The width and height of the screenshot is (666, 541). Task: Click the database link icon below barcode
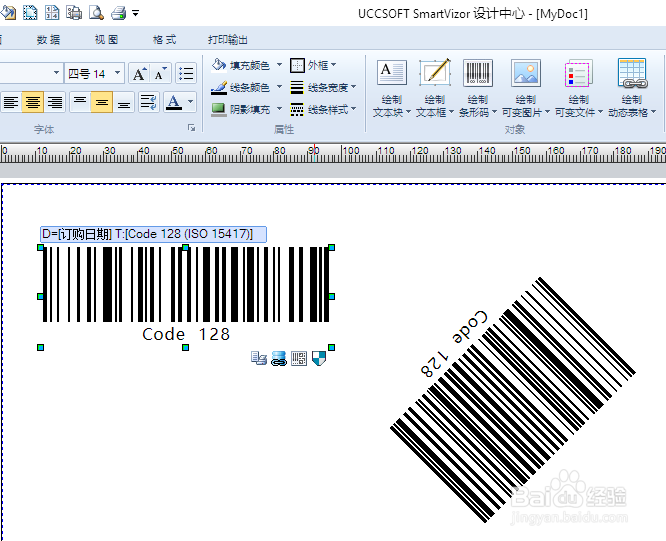click(x=279, y=358)
